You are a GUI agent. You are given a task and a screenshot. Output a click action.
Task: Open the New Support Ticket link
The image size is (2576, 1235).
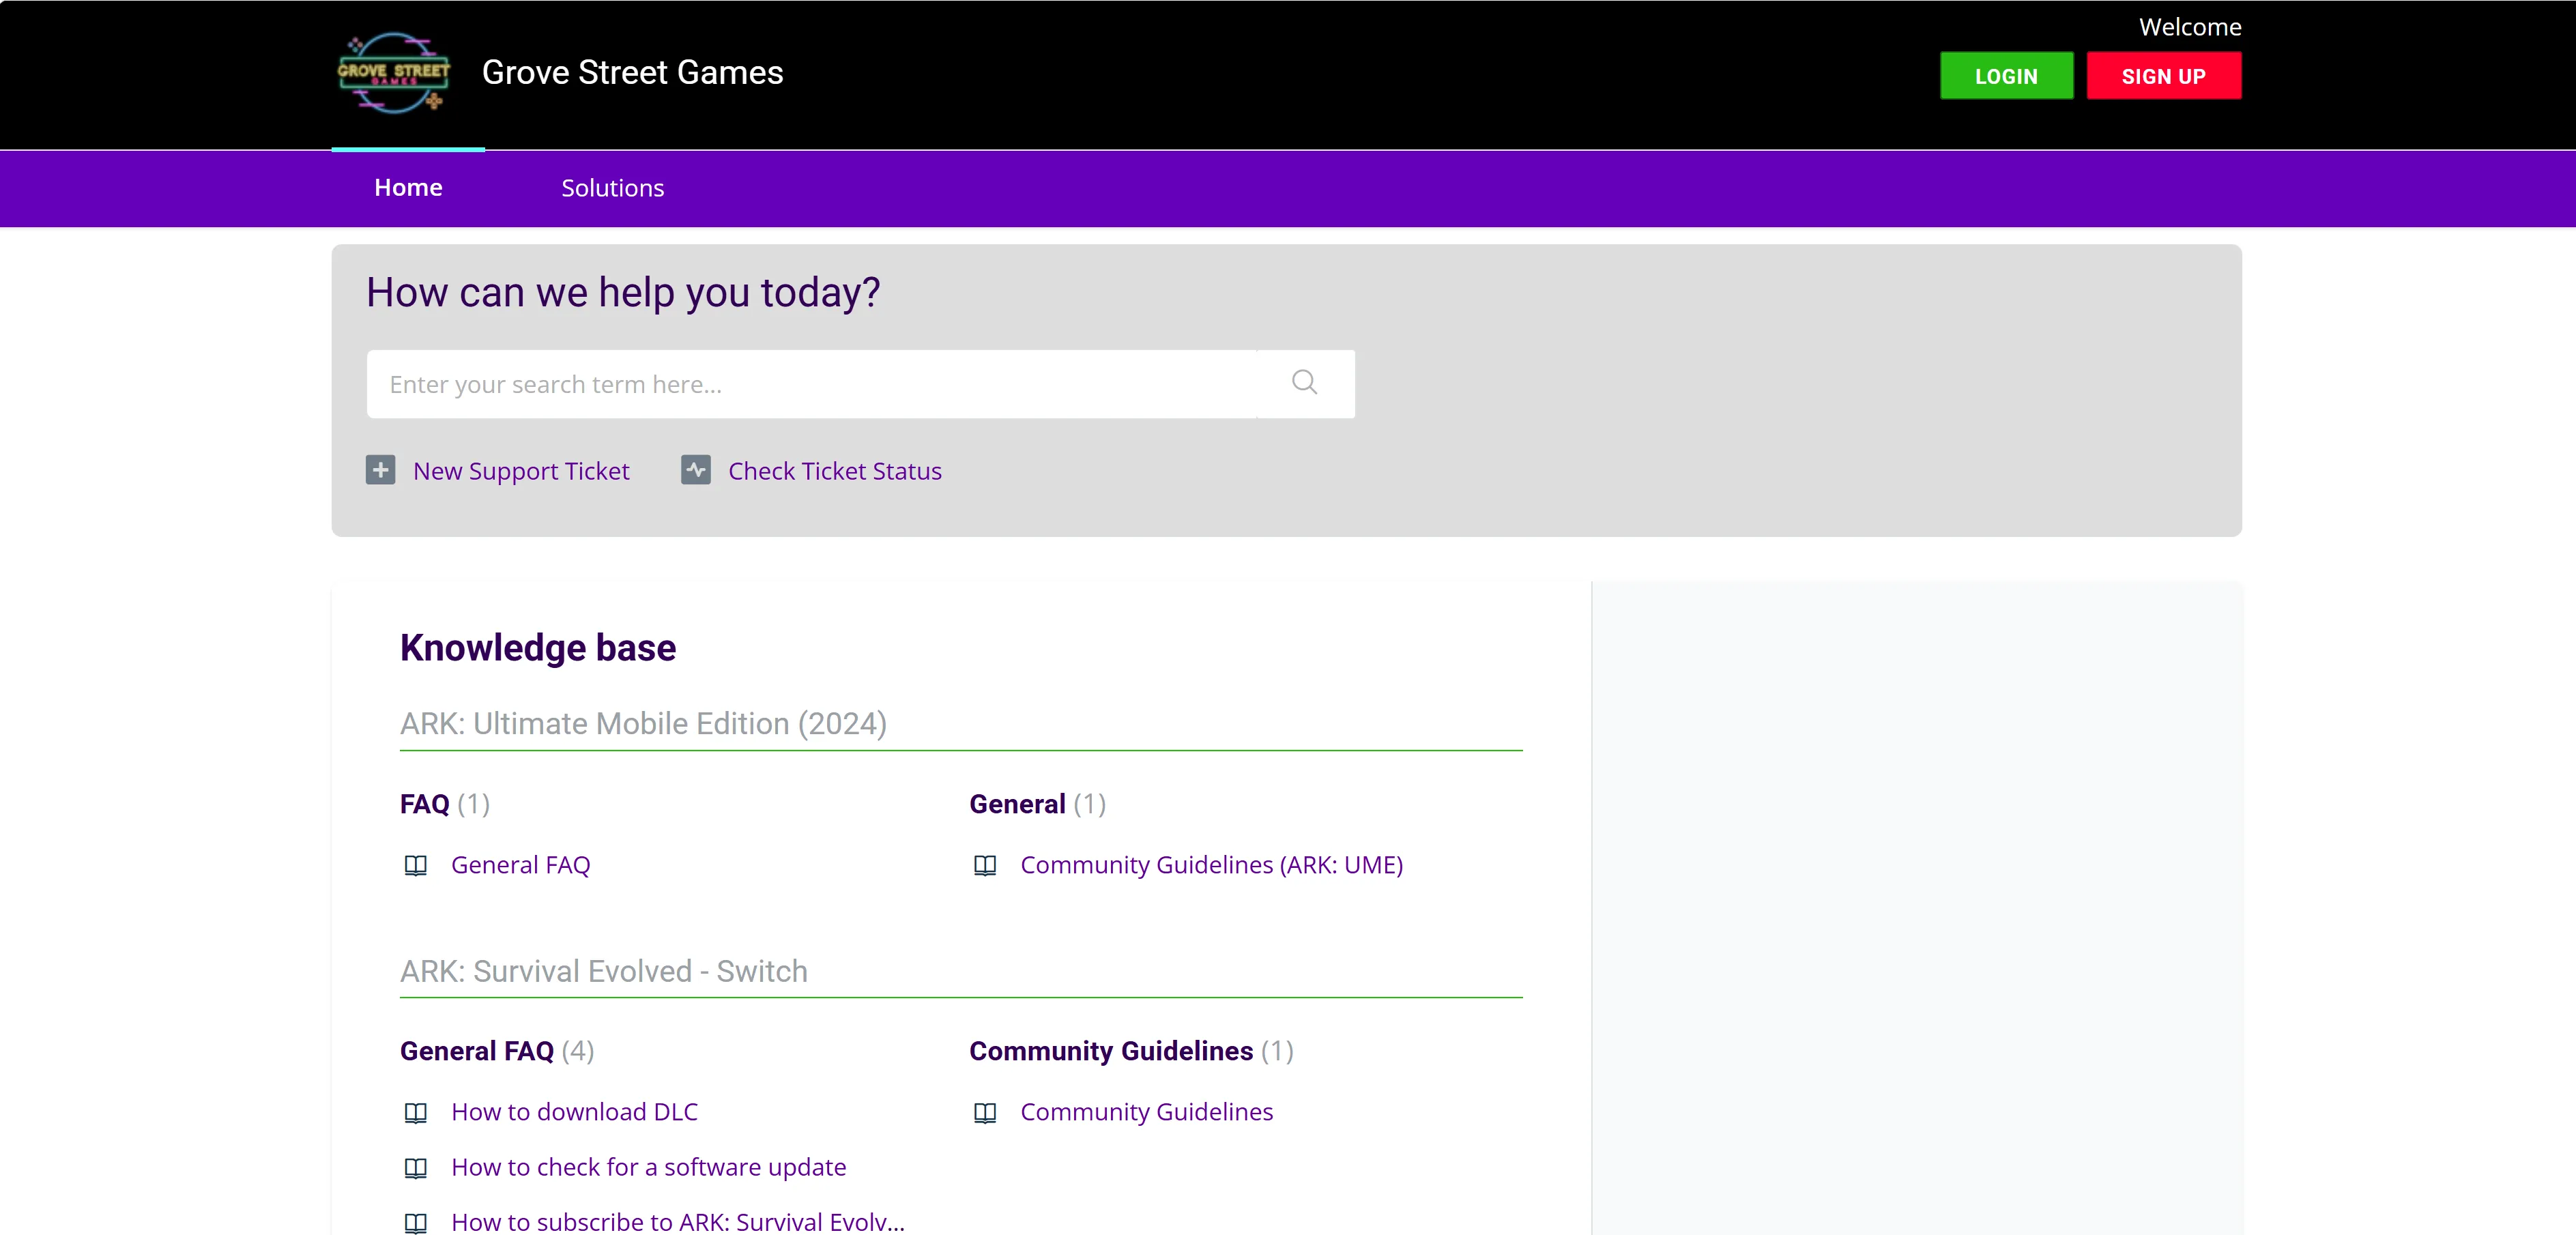coord(521,471)
